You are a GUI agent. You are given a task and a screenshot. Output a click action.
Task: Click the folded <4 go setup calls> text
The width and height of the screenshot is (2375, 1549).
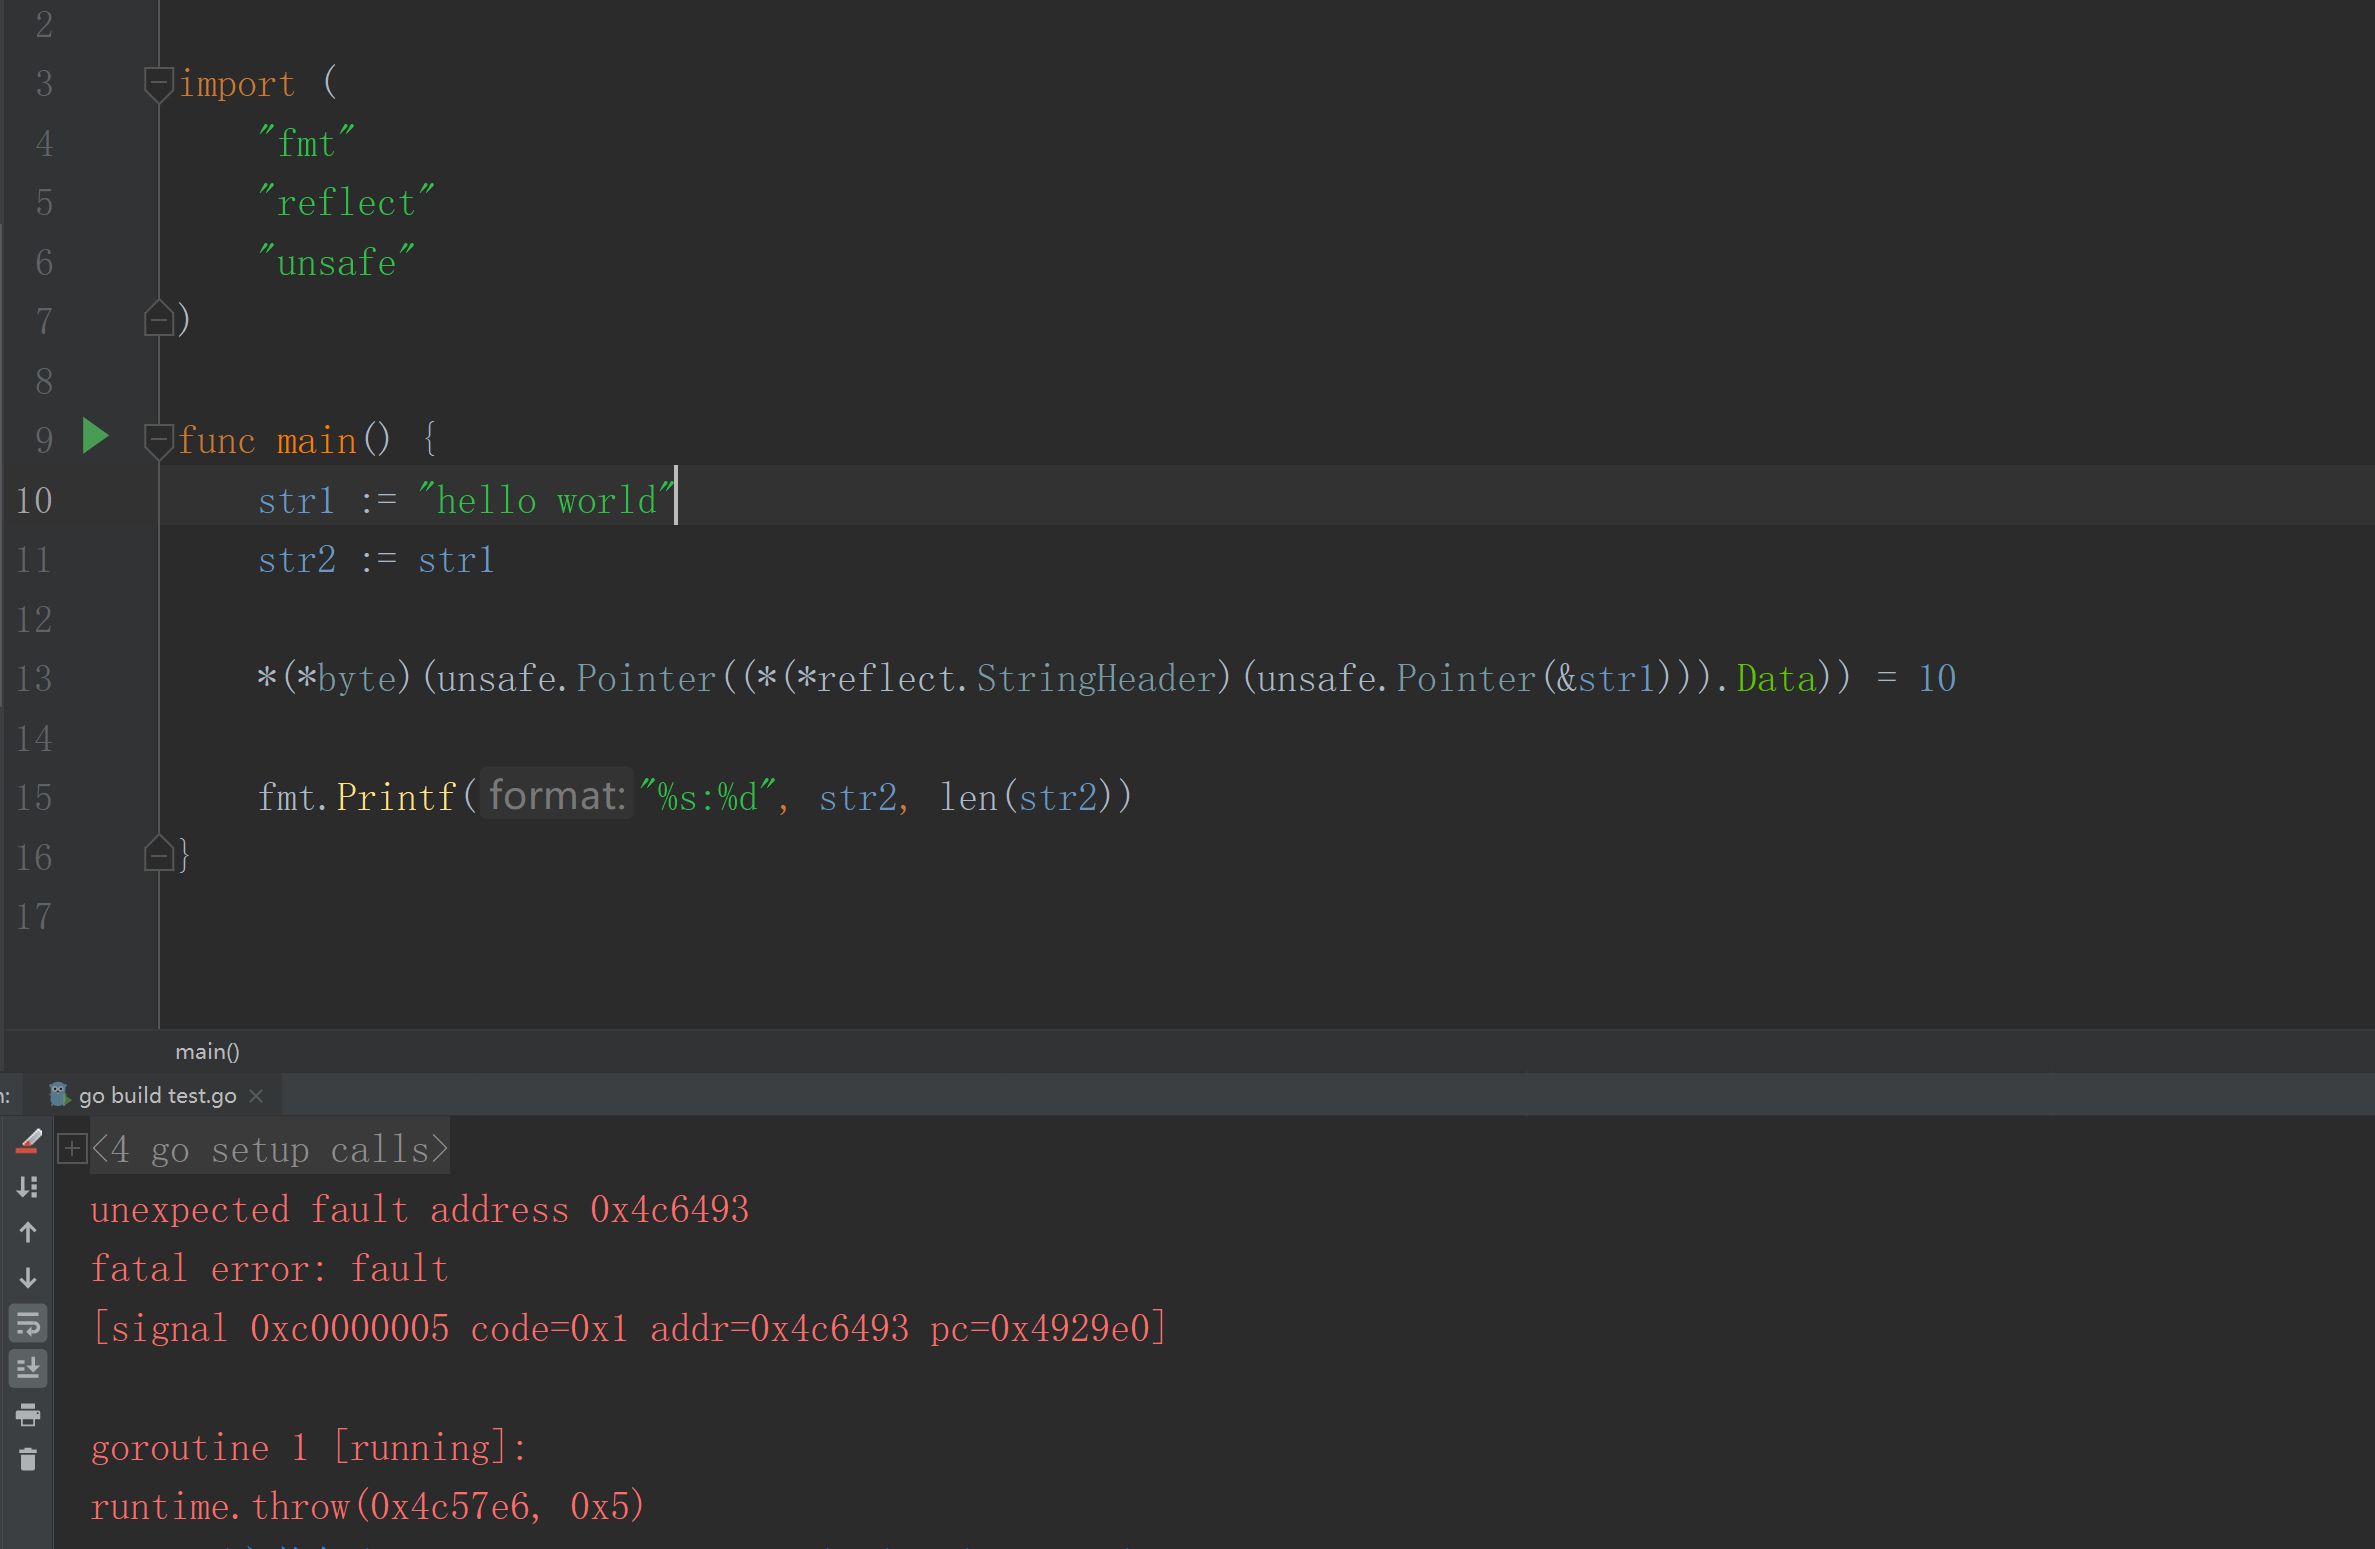tap(270, 1150)
